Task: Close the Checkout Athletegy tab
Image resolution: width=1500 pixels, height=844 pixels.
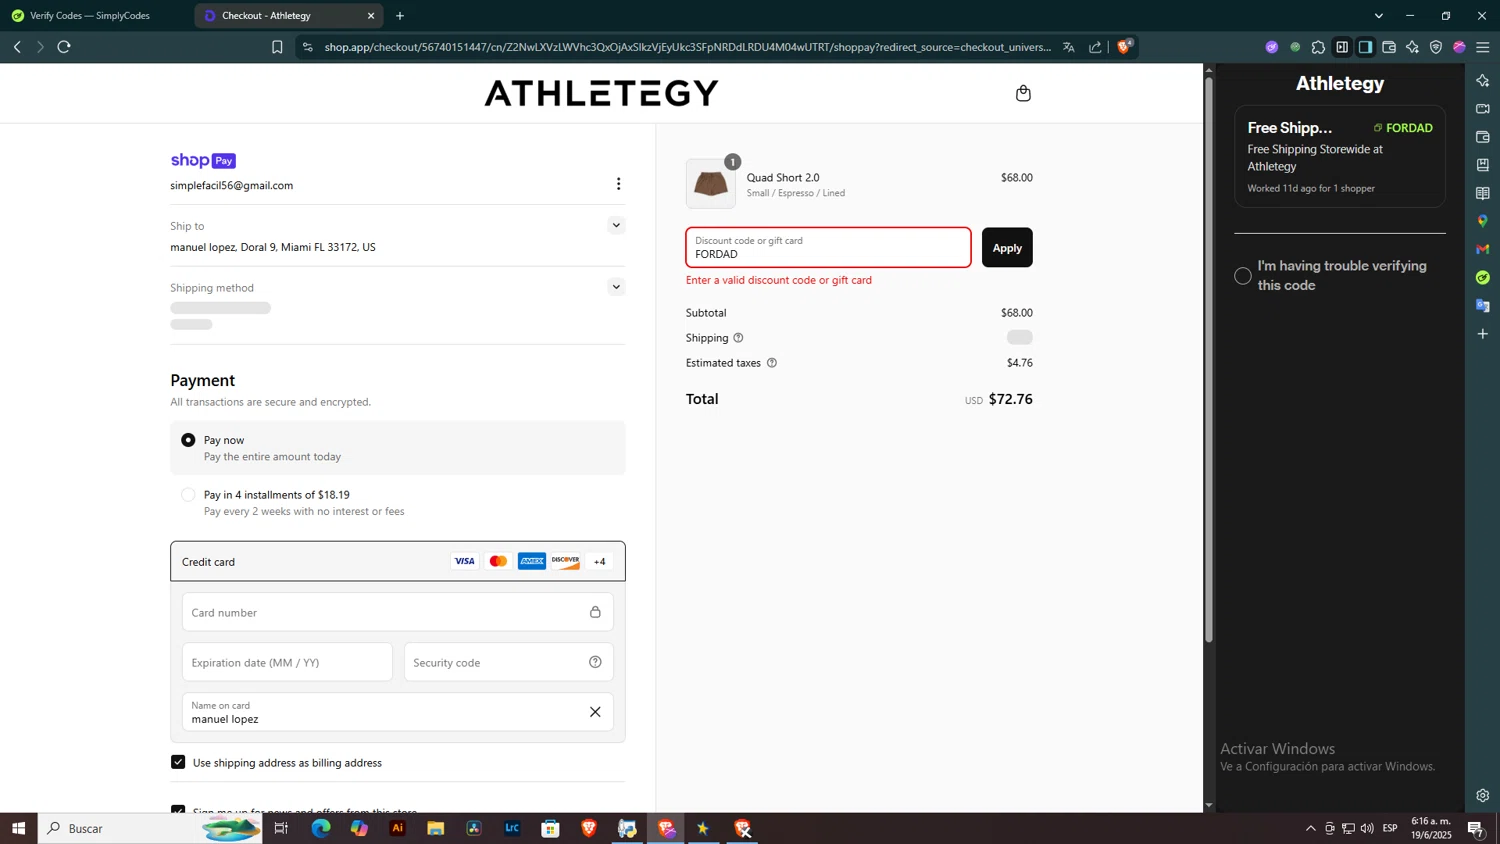Action: tap(371, 16)
